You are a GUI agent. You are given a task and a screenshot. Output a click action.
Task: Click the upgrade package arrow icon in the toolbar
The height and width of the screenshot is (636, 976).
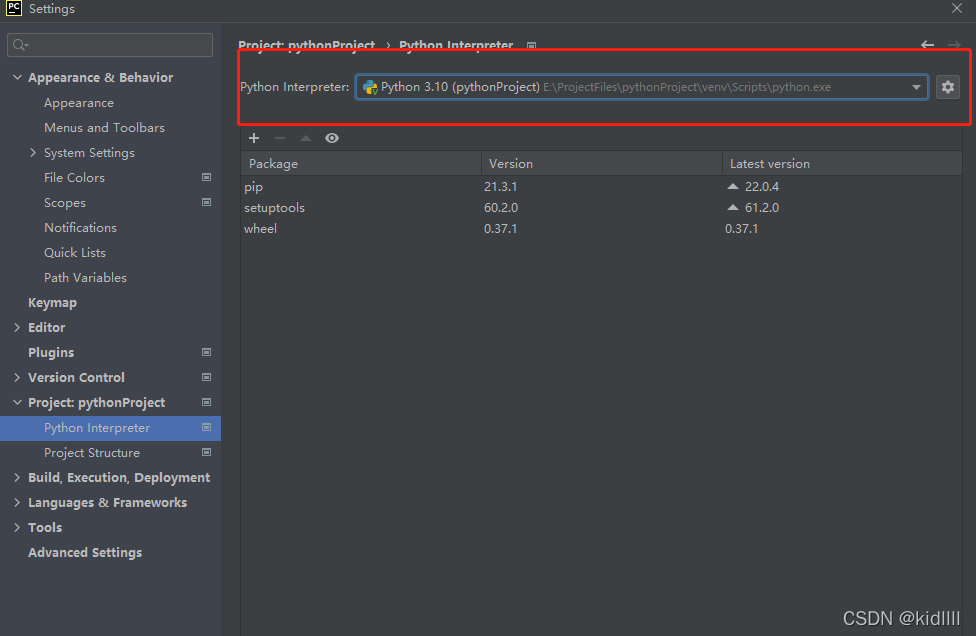pos(306,138)
